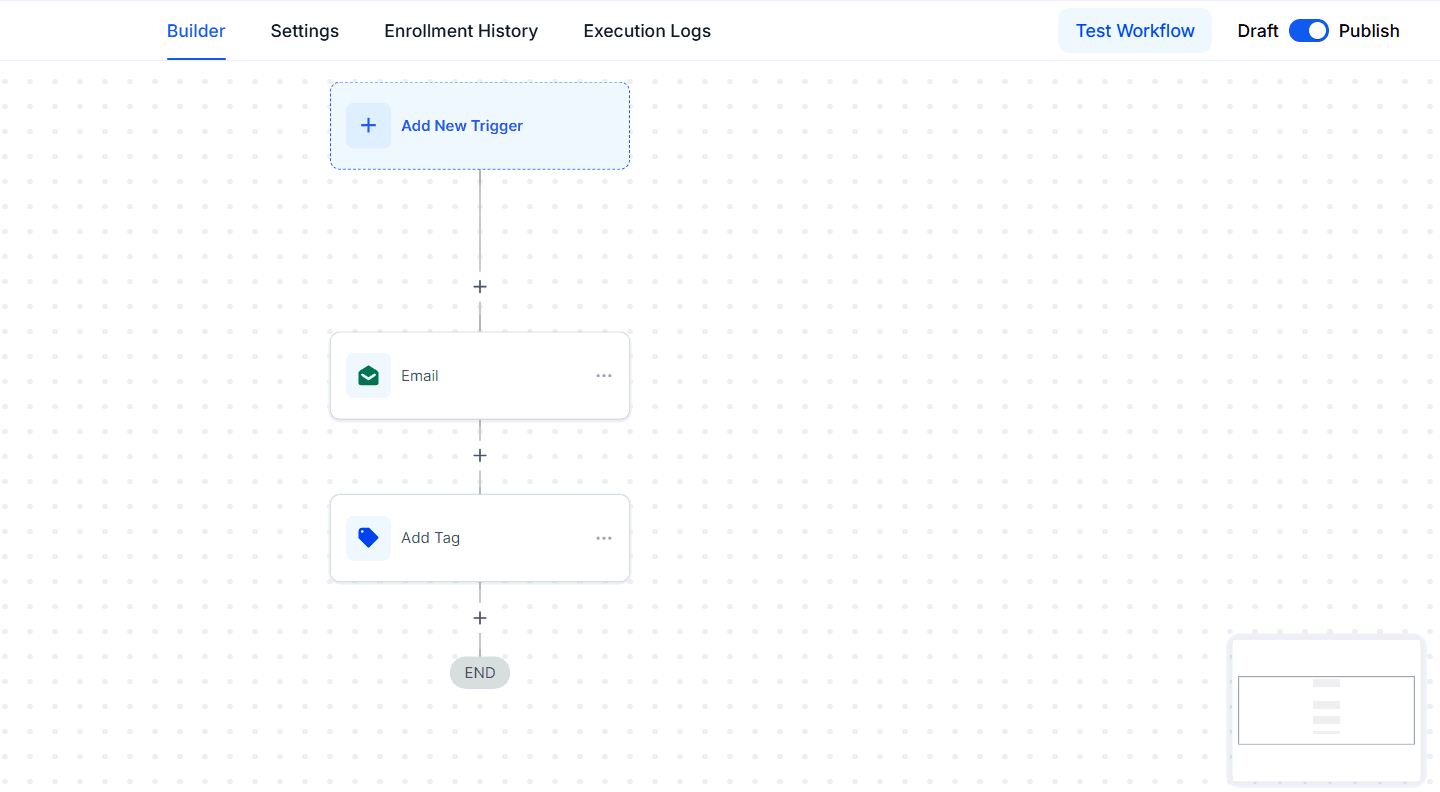
Task: Click the plus icon in Add New Trigger
Action: (368, 126)
